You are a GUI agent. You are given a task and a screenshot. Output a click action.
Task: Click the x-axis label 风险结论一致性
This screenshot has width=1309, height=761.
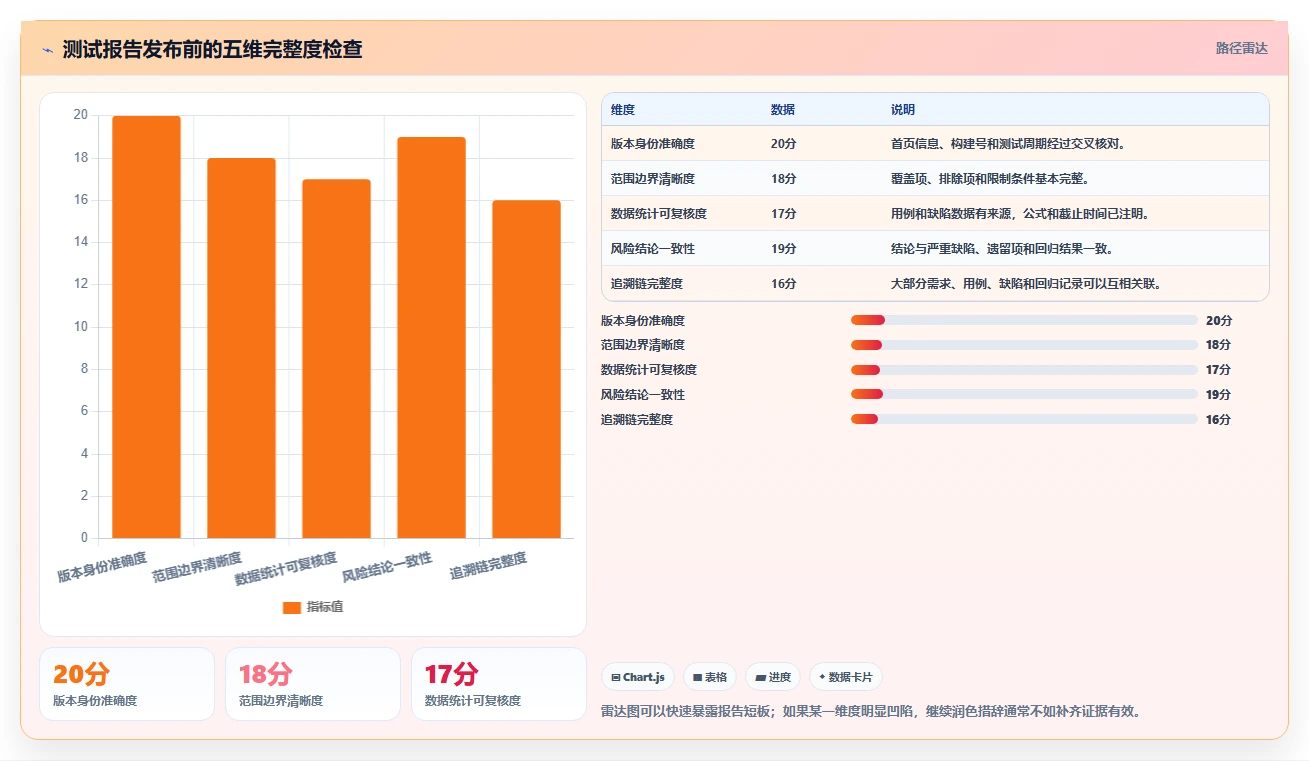pyautogui.click(x=387, y=567)
